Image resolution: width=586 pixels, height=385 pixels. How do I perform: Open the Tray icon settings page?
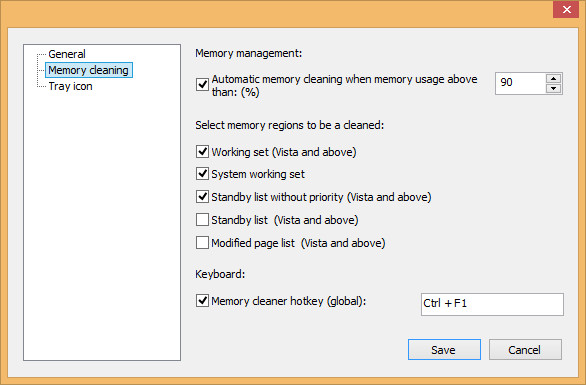click(x=70, y=86)
